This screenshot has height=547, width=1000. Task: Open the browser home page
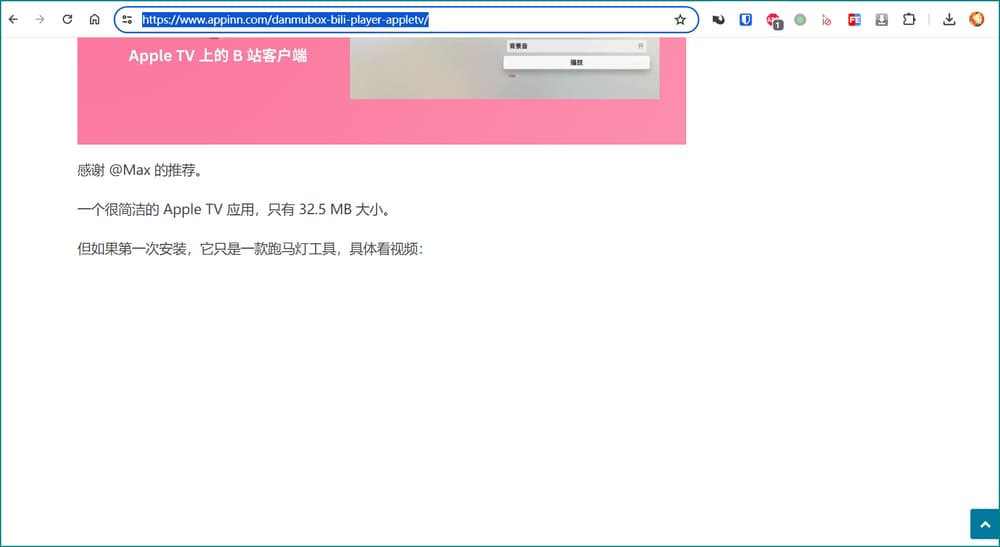(94, 19)
